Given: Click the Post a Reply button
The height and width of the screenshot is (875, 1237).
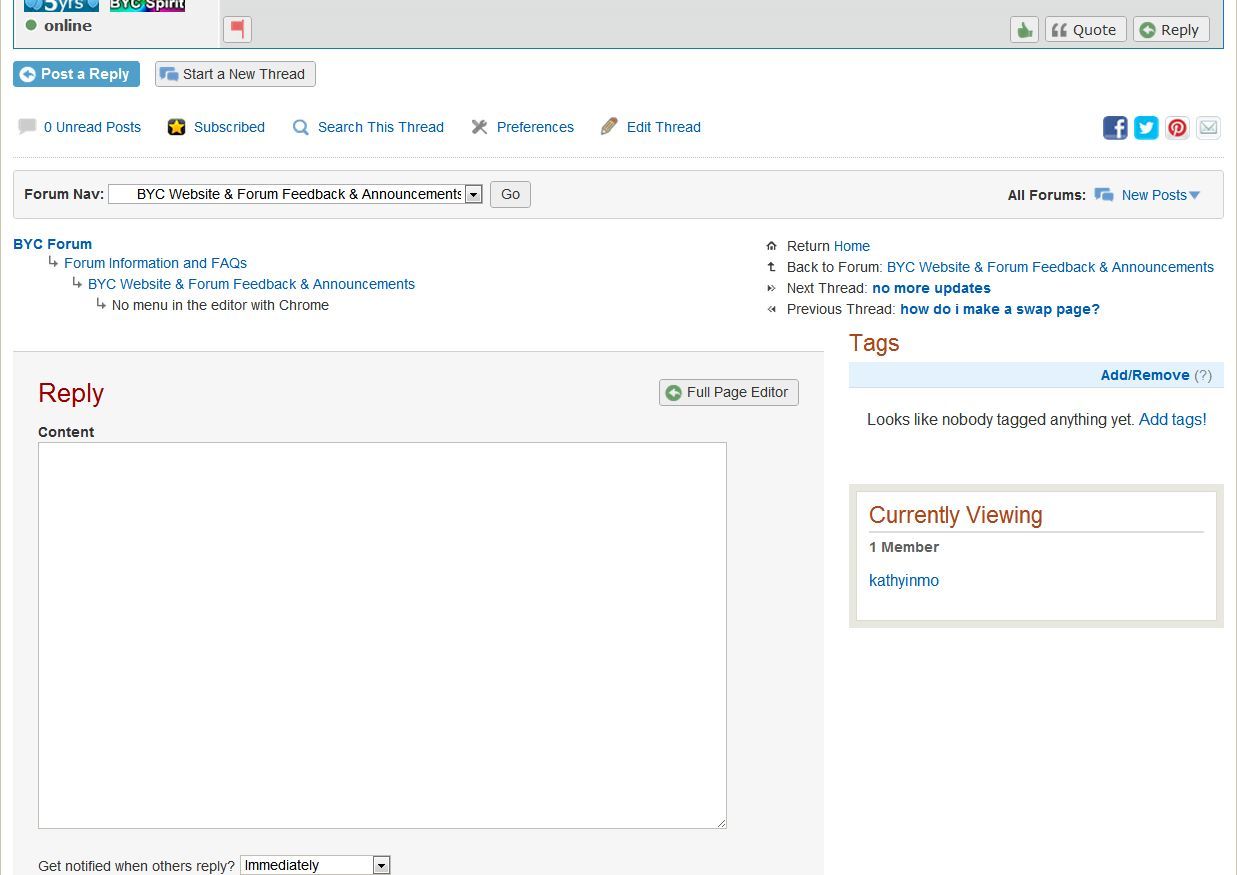Looking at the screenshot, I should tap(76, 74).
